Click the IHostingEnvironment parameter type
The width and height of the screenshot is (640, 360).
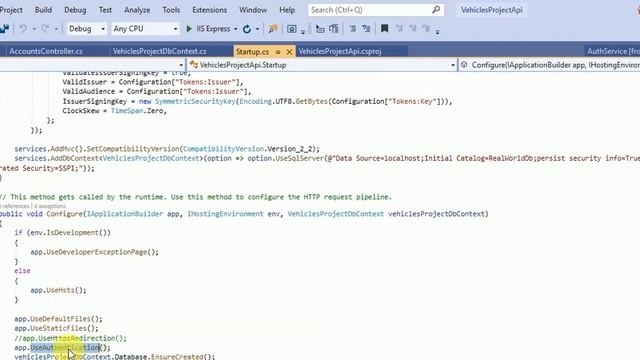coord(225,214)
